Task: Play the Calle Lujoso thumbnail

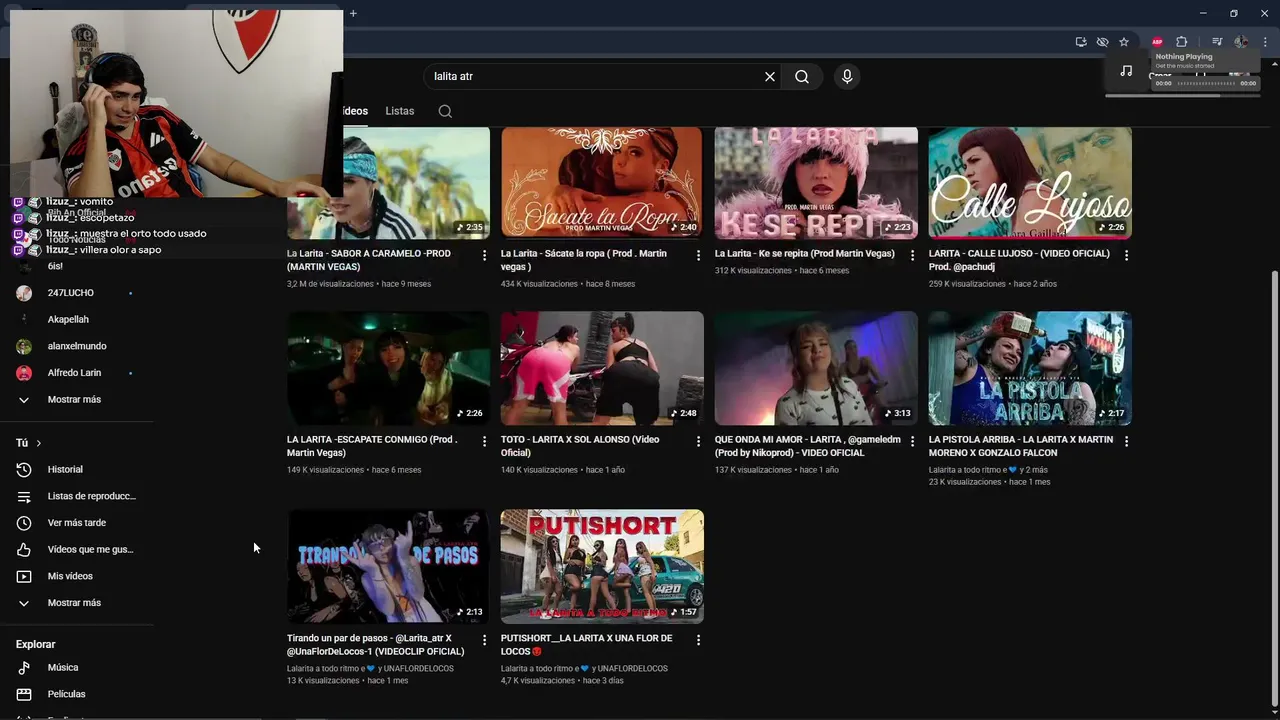Action: (1030, 183)
